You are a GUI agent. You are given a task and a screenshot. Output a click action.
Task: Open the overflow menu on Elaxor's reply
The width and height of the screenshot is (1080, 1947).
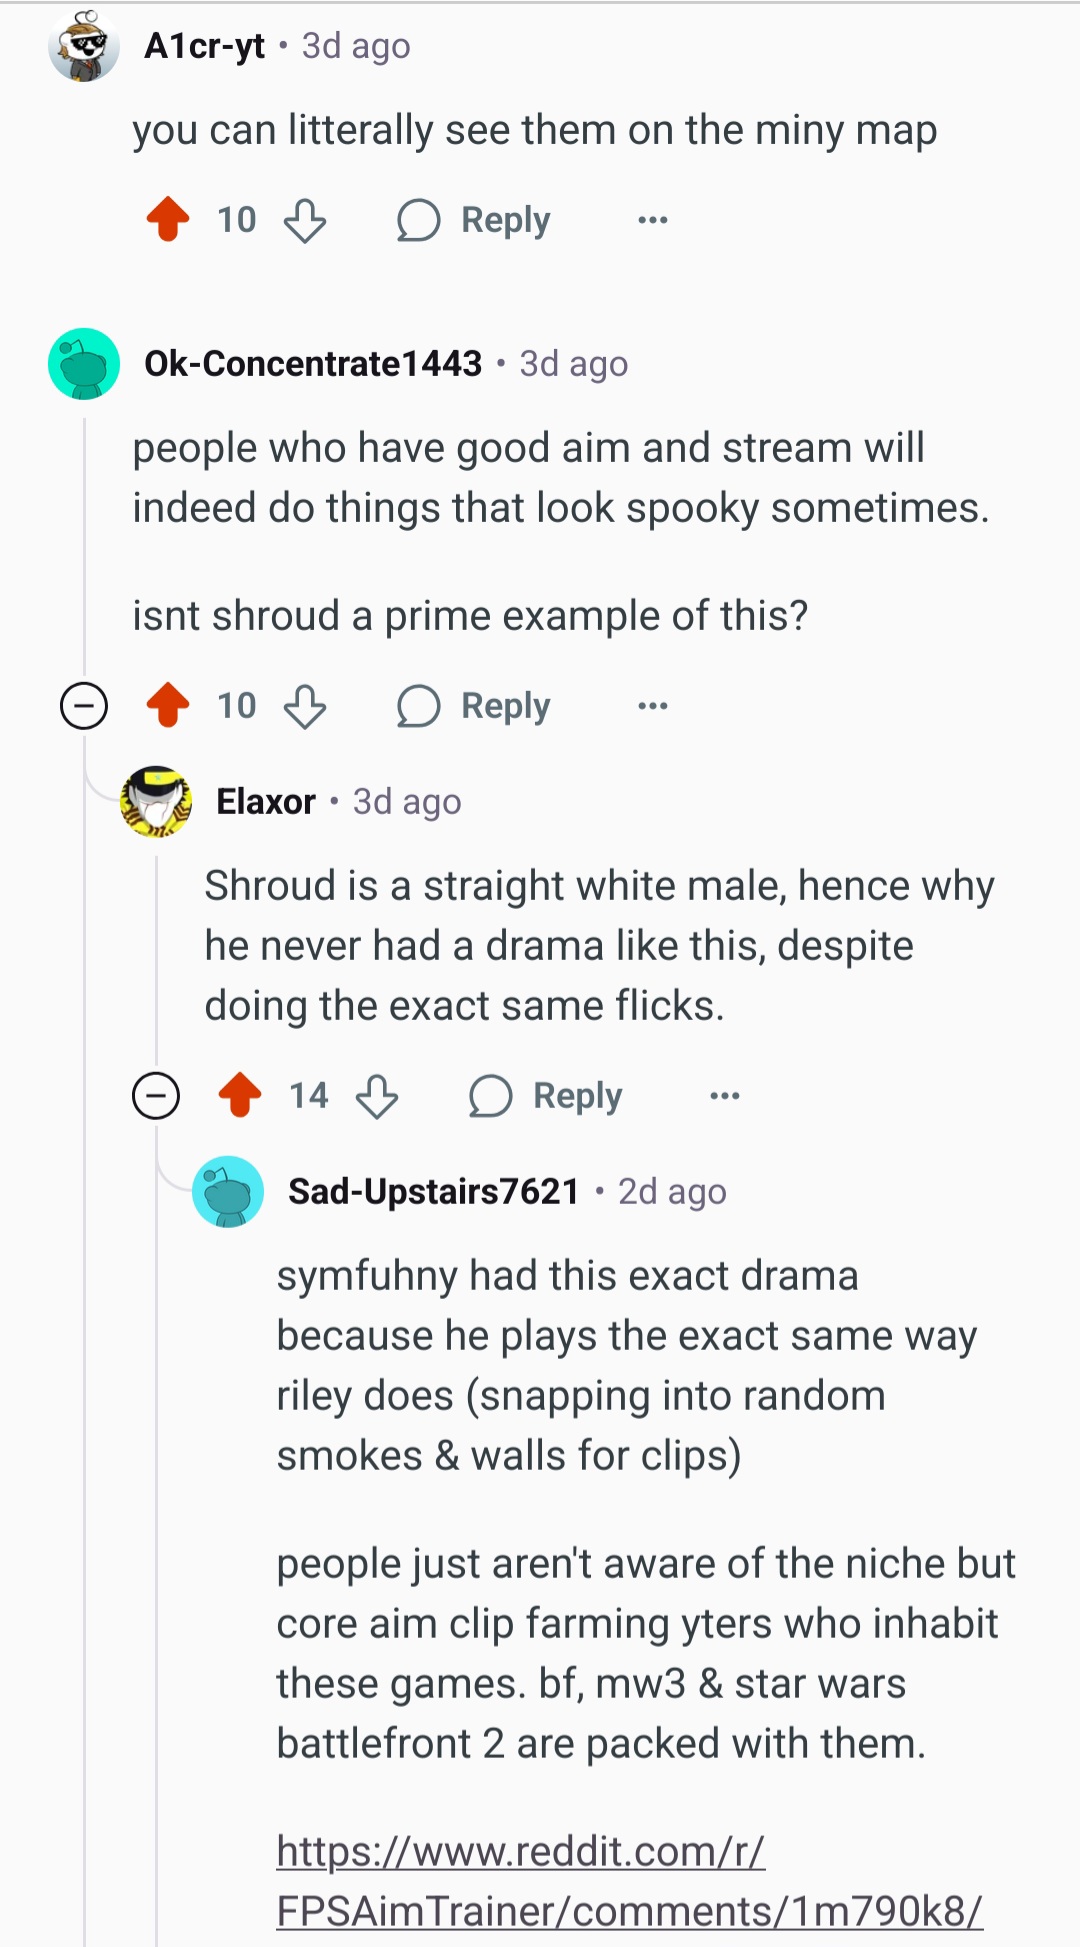[724, 1096]
